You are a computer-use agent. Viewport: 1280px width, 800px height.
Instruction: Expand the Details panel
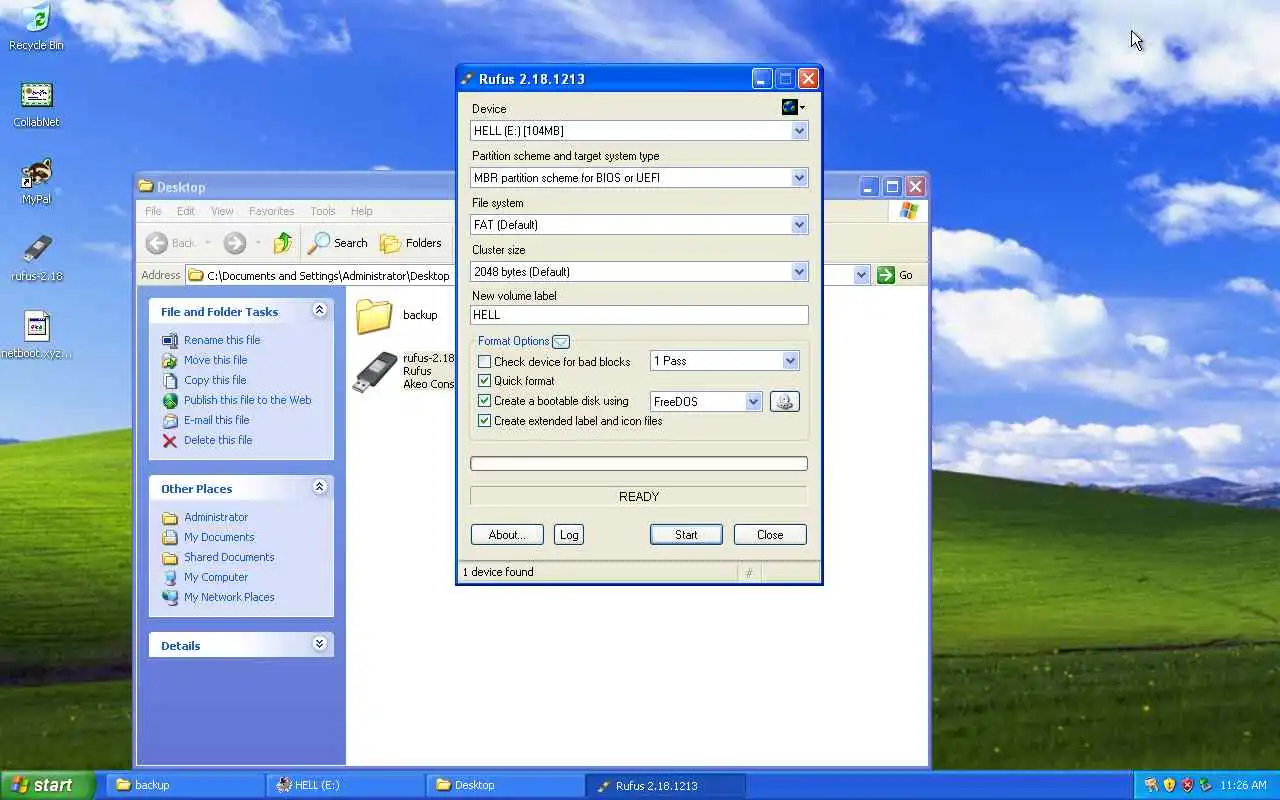point(320,644)
